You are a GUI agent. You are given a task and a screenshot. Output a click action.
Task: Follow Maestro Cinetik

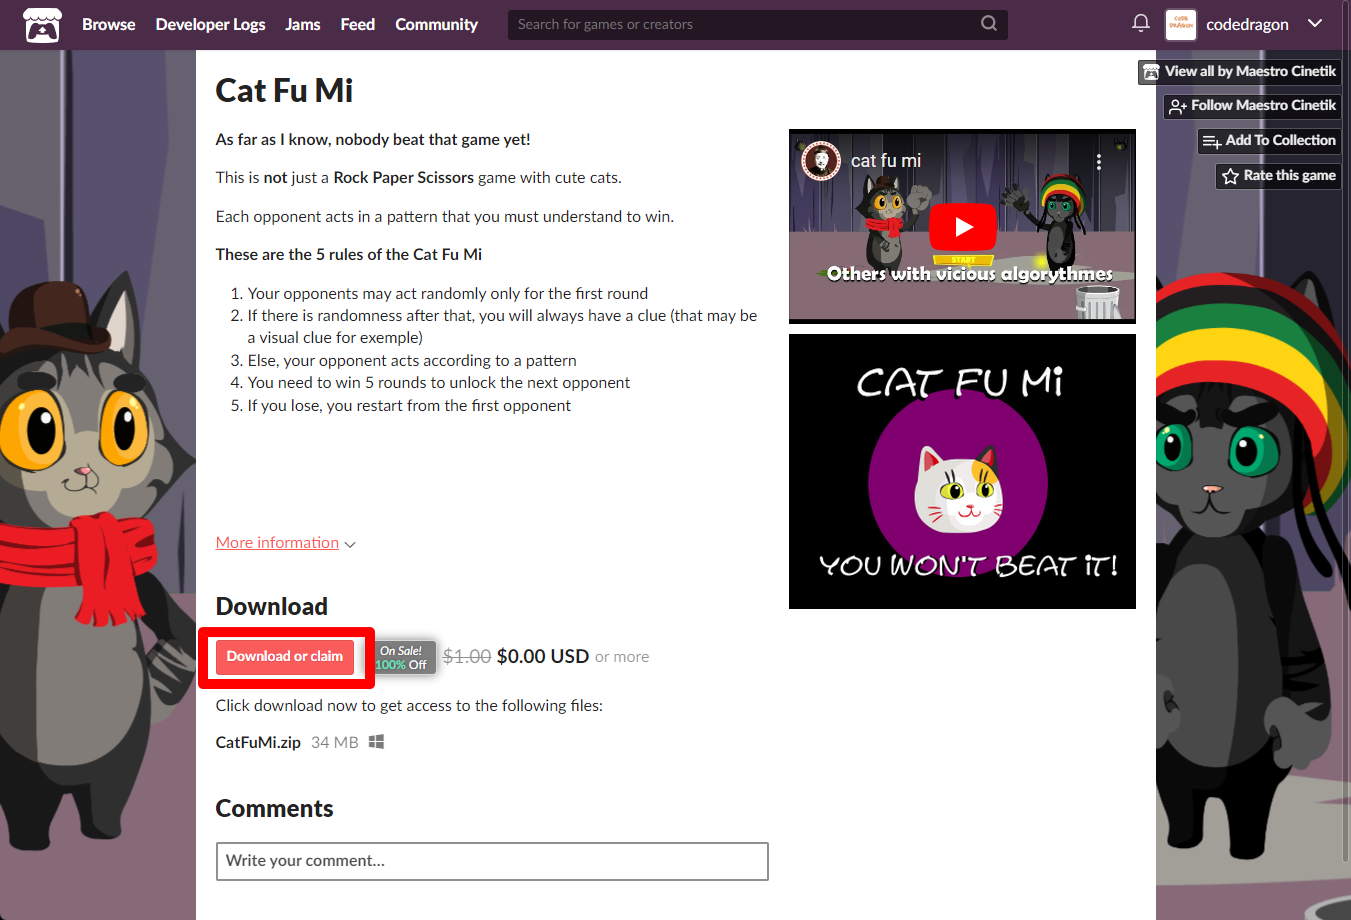(1252, 106)
